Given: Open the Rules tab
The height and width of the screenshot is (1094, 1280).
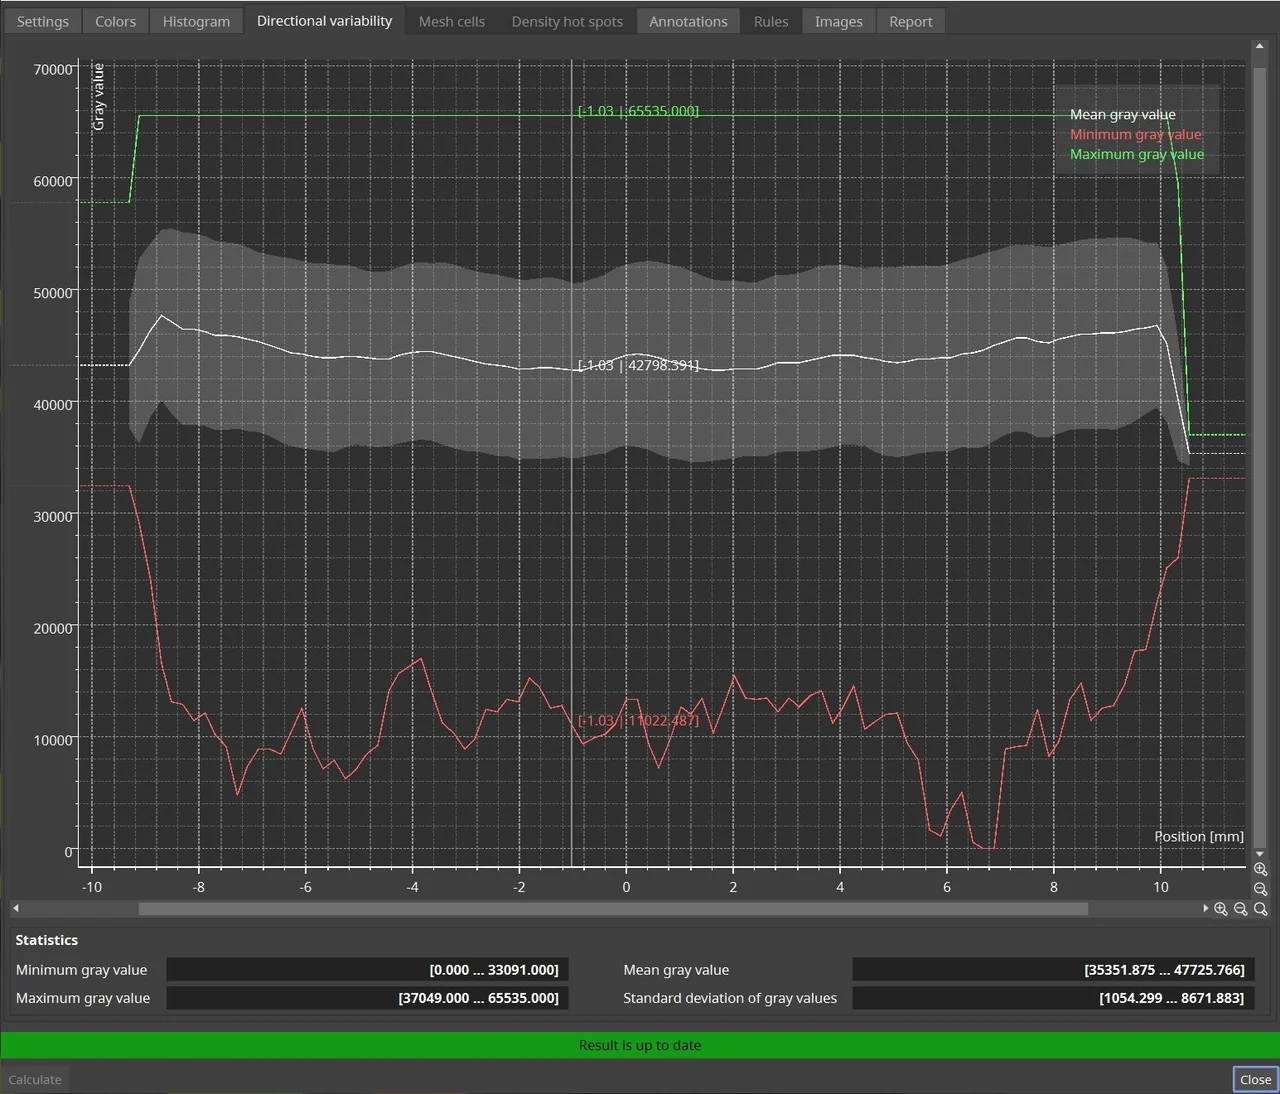Looking at the screenshot, I should (x=771, y=21).
